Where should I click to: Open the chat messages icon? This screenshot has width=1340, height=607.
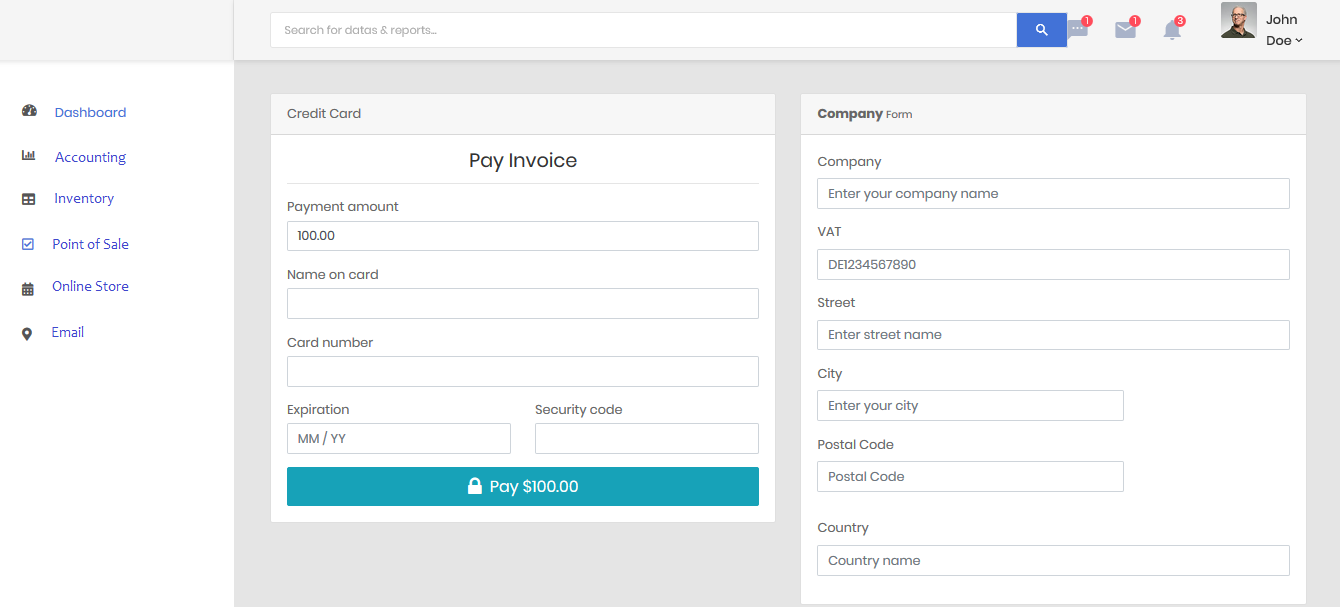click(1078, 29)
